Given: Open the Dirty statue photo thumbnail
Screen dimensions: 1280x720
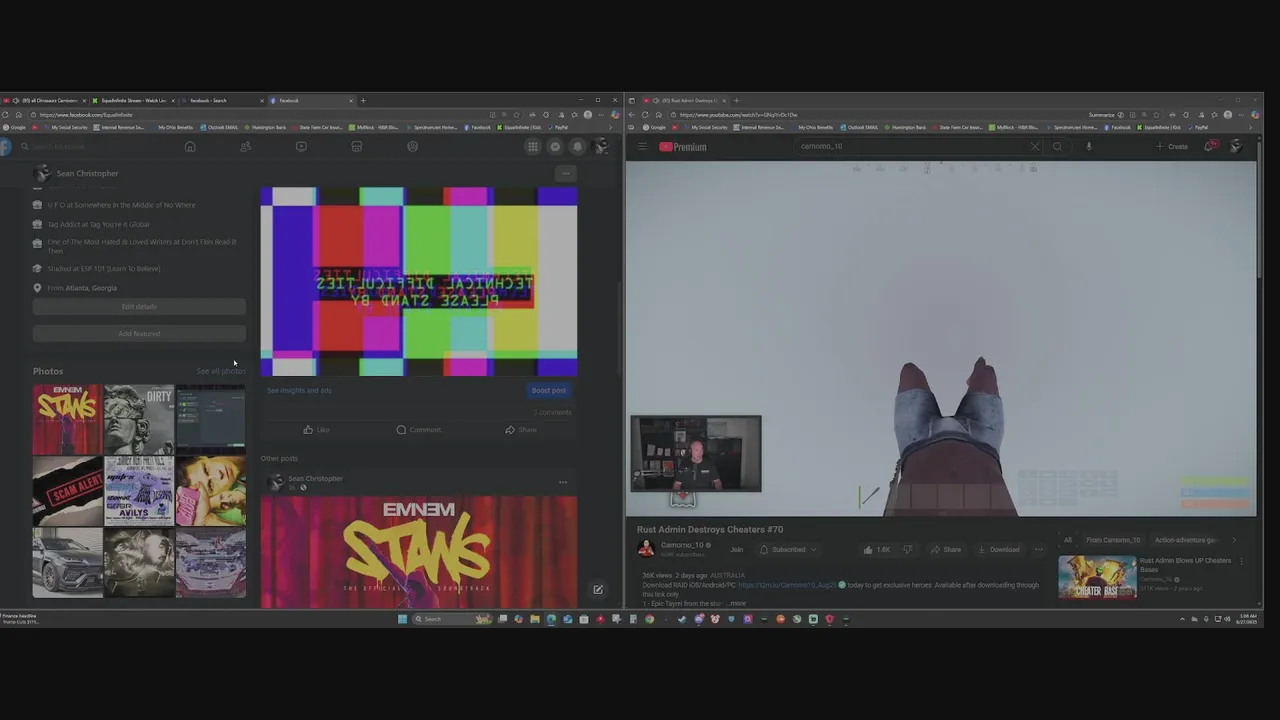Looking at the screenshot, I should pos(139,419).
